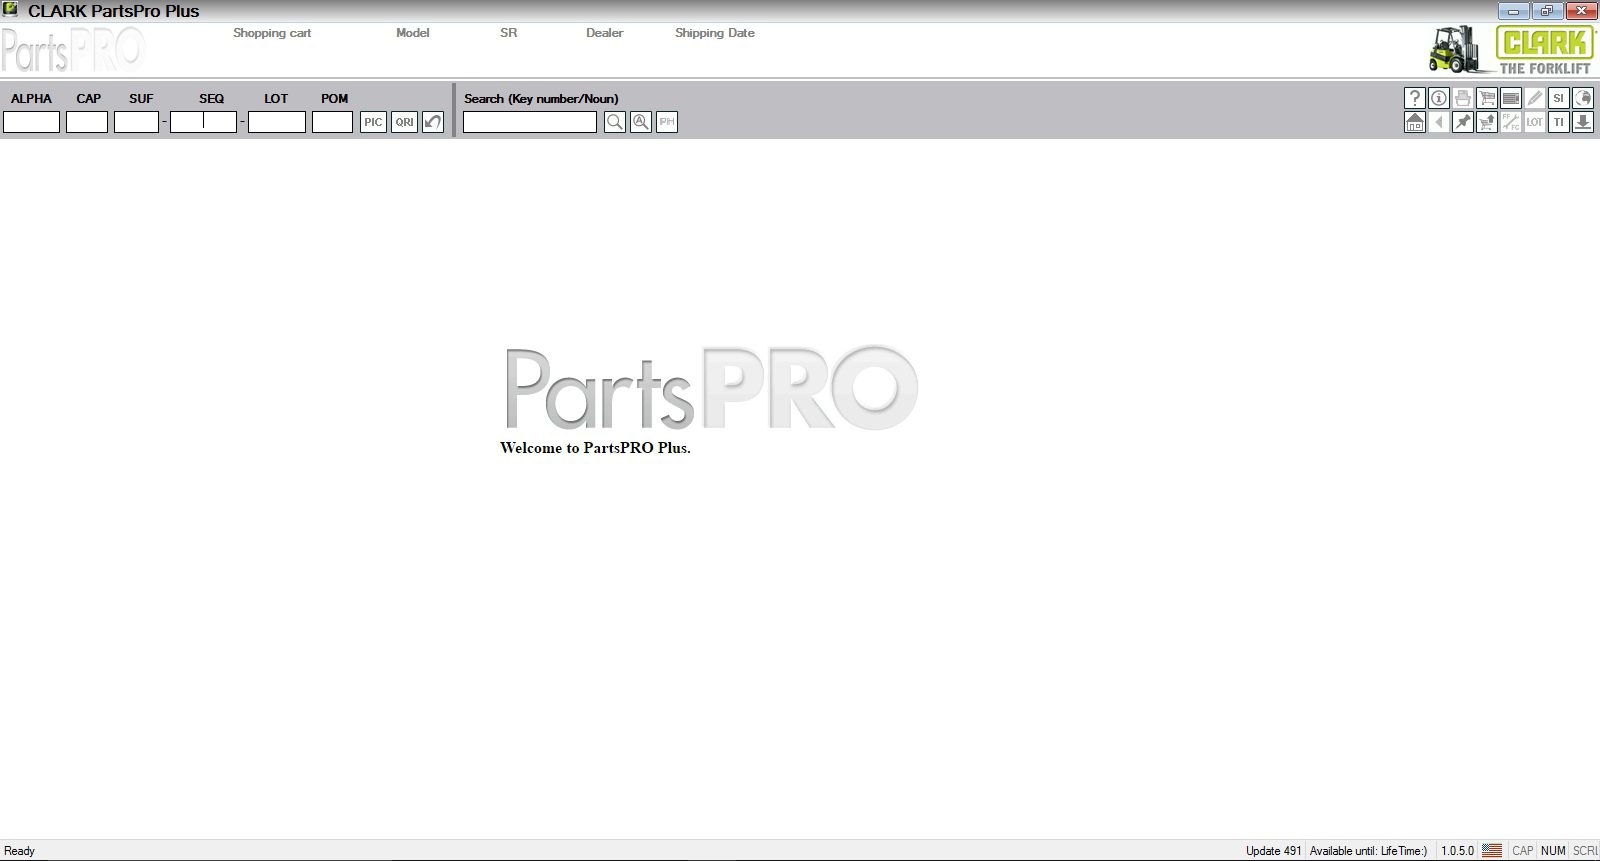The image size is (1600, 861).
Task: Focus the ALPHA input field
Action: 32,122
